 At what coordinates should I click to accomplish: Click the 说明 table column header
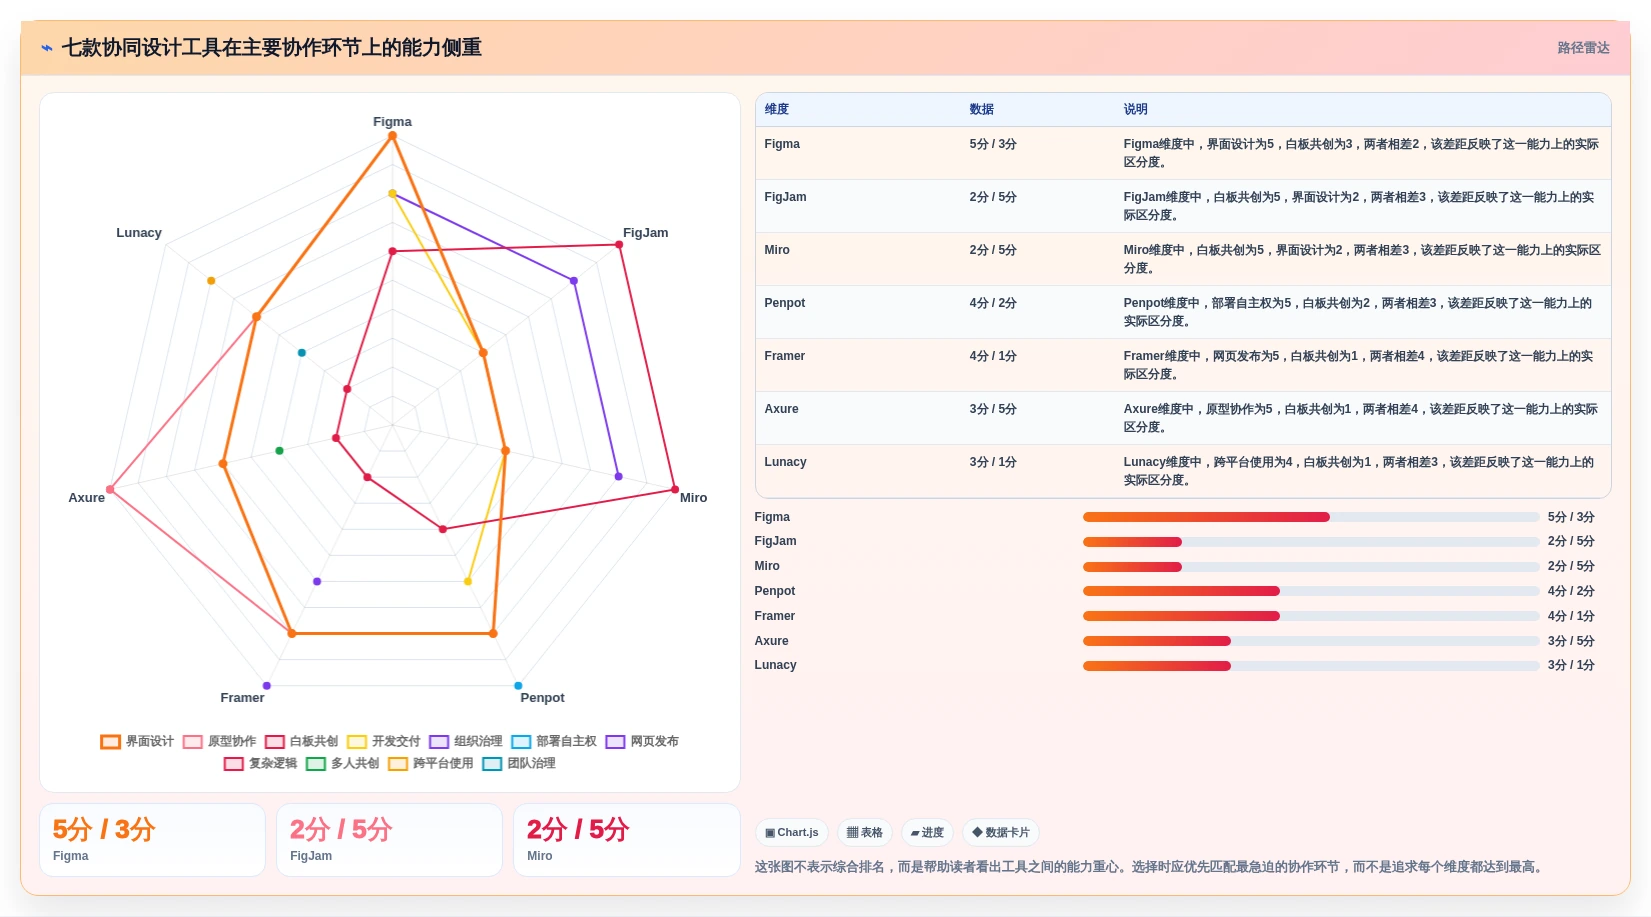1136,109
